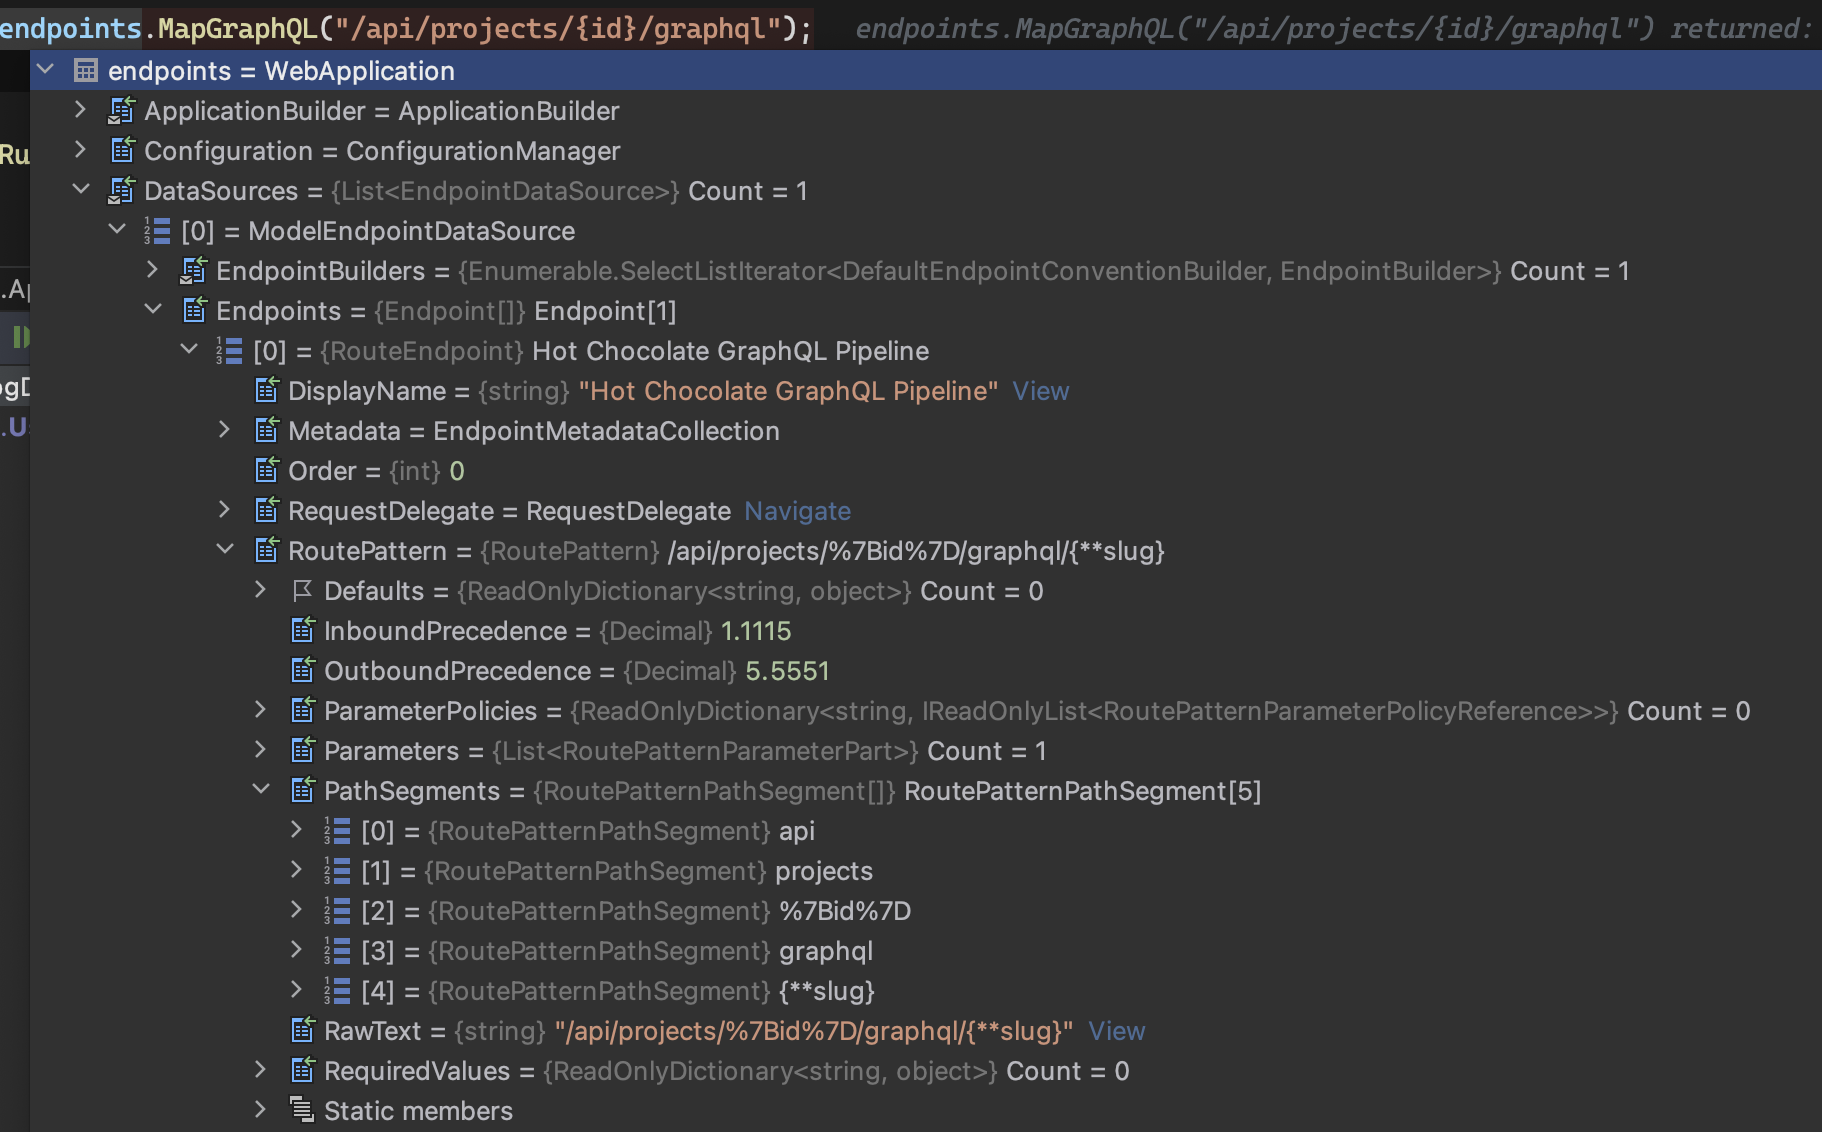The image size is (1822, 1132).
Task: Click View next to RawText
Action: coord(1116,1030)
